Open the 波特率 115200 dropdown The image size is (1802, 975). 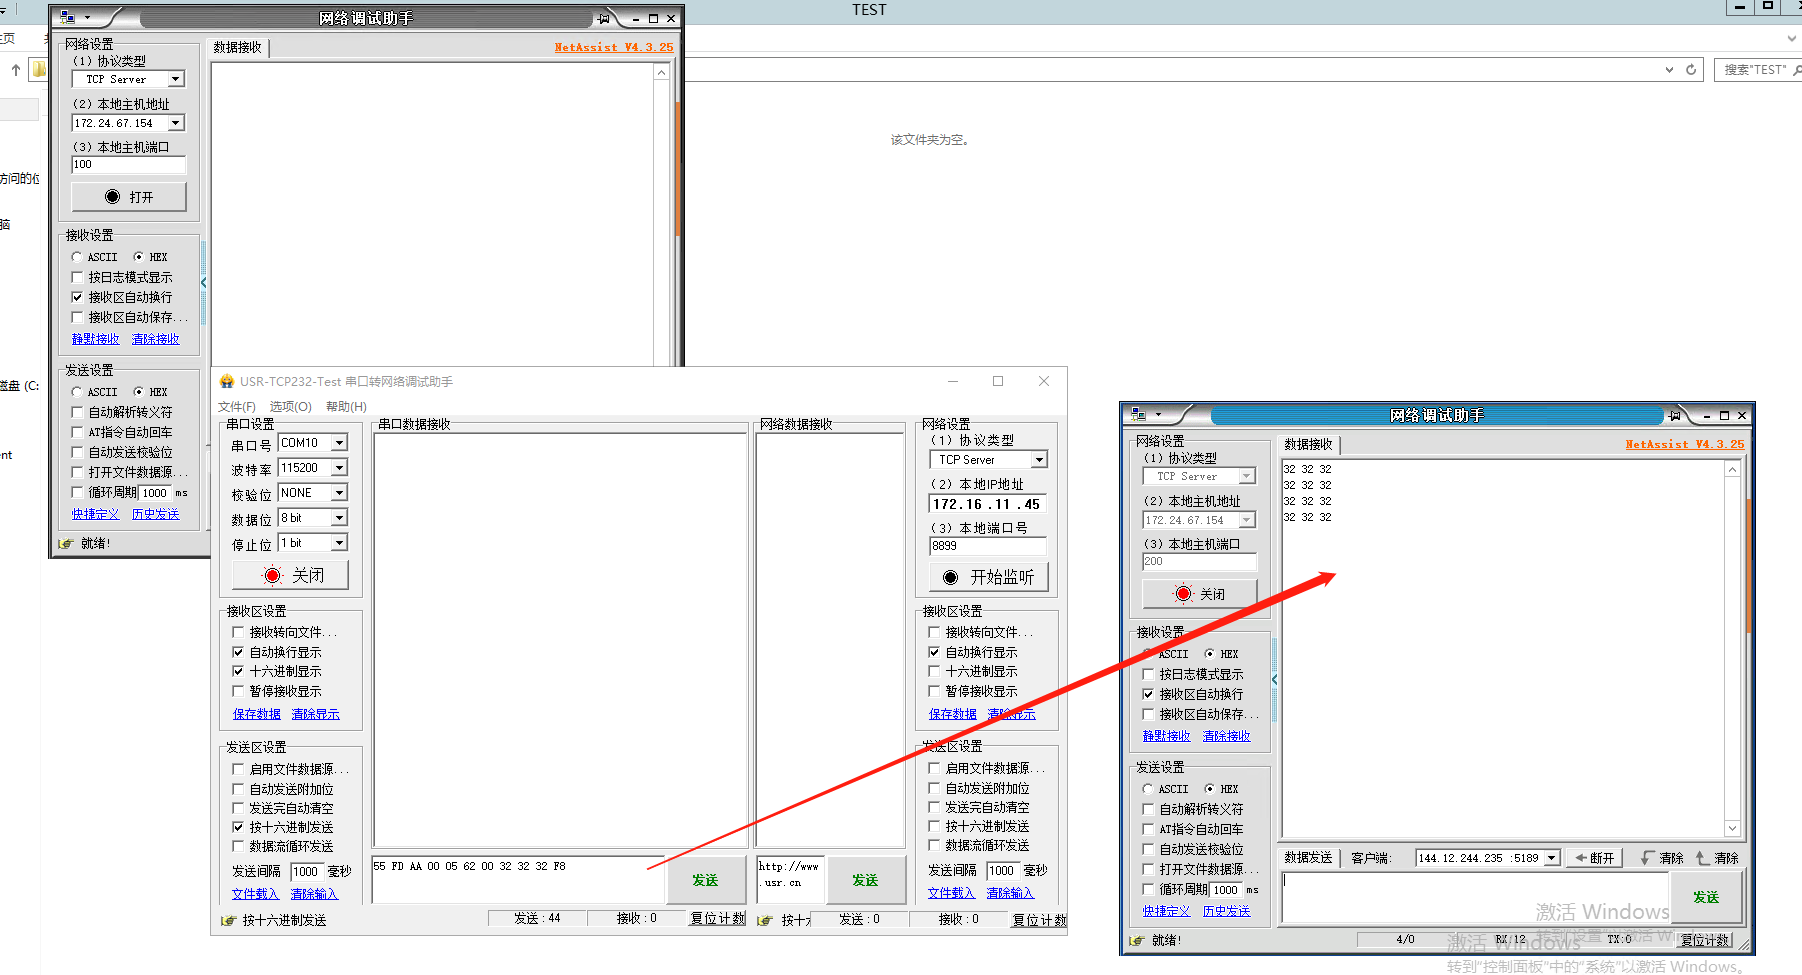pos(339,468)
